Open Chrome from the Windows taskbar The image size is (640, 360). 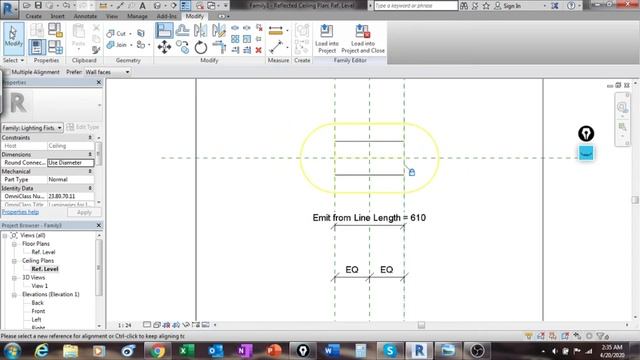tap(157, 350)
